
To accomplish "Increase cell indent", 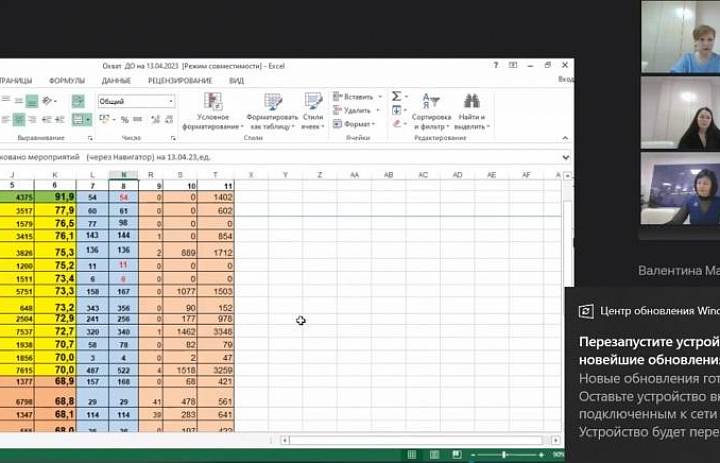I will (x=59, y=119).
